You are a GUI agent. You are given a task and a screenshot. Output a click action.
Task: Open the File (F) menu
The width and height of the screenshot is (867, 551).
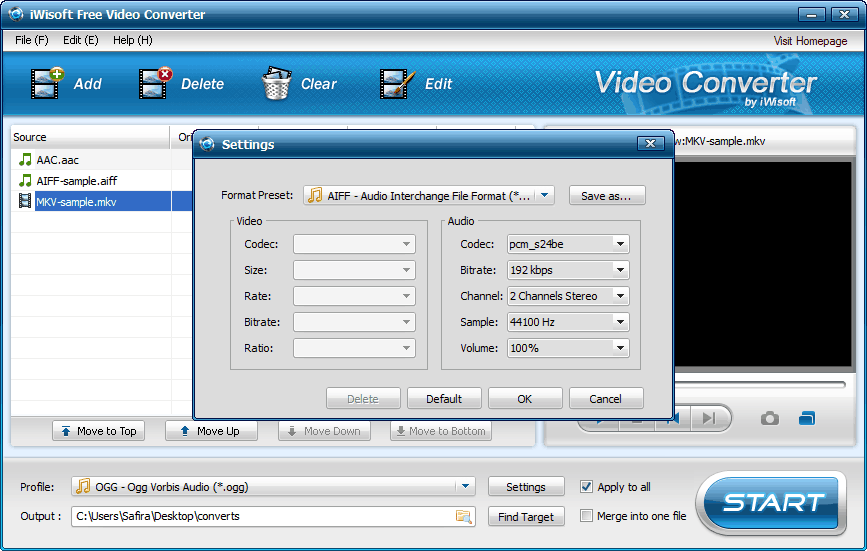32,40
